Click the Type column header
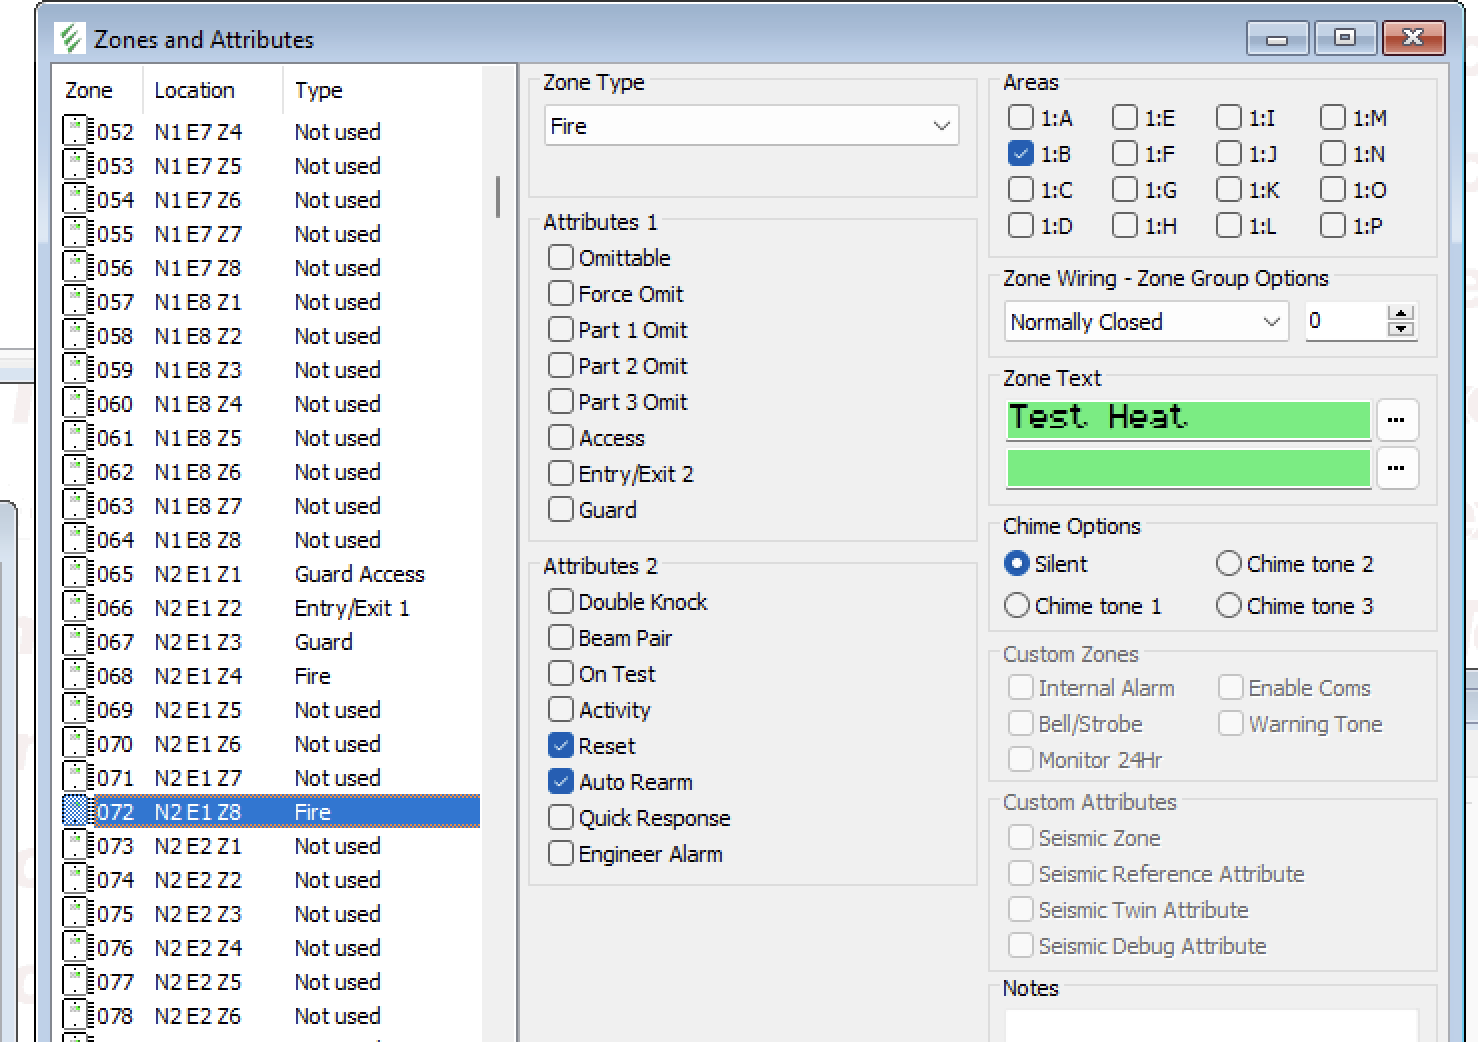This screenshot has height=1042, width=1478. (319, 90)
